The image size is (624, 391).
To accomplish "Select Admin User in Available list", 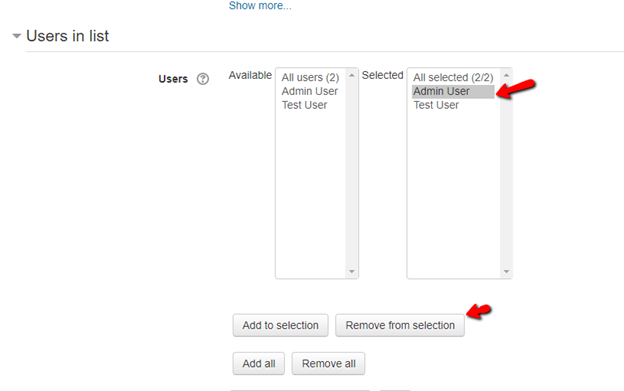I will tap(310, 91).
